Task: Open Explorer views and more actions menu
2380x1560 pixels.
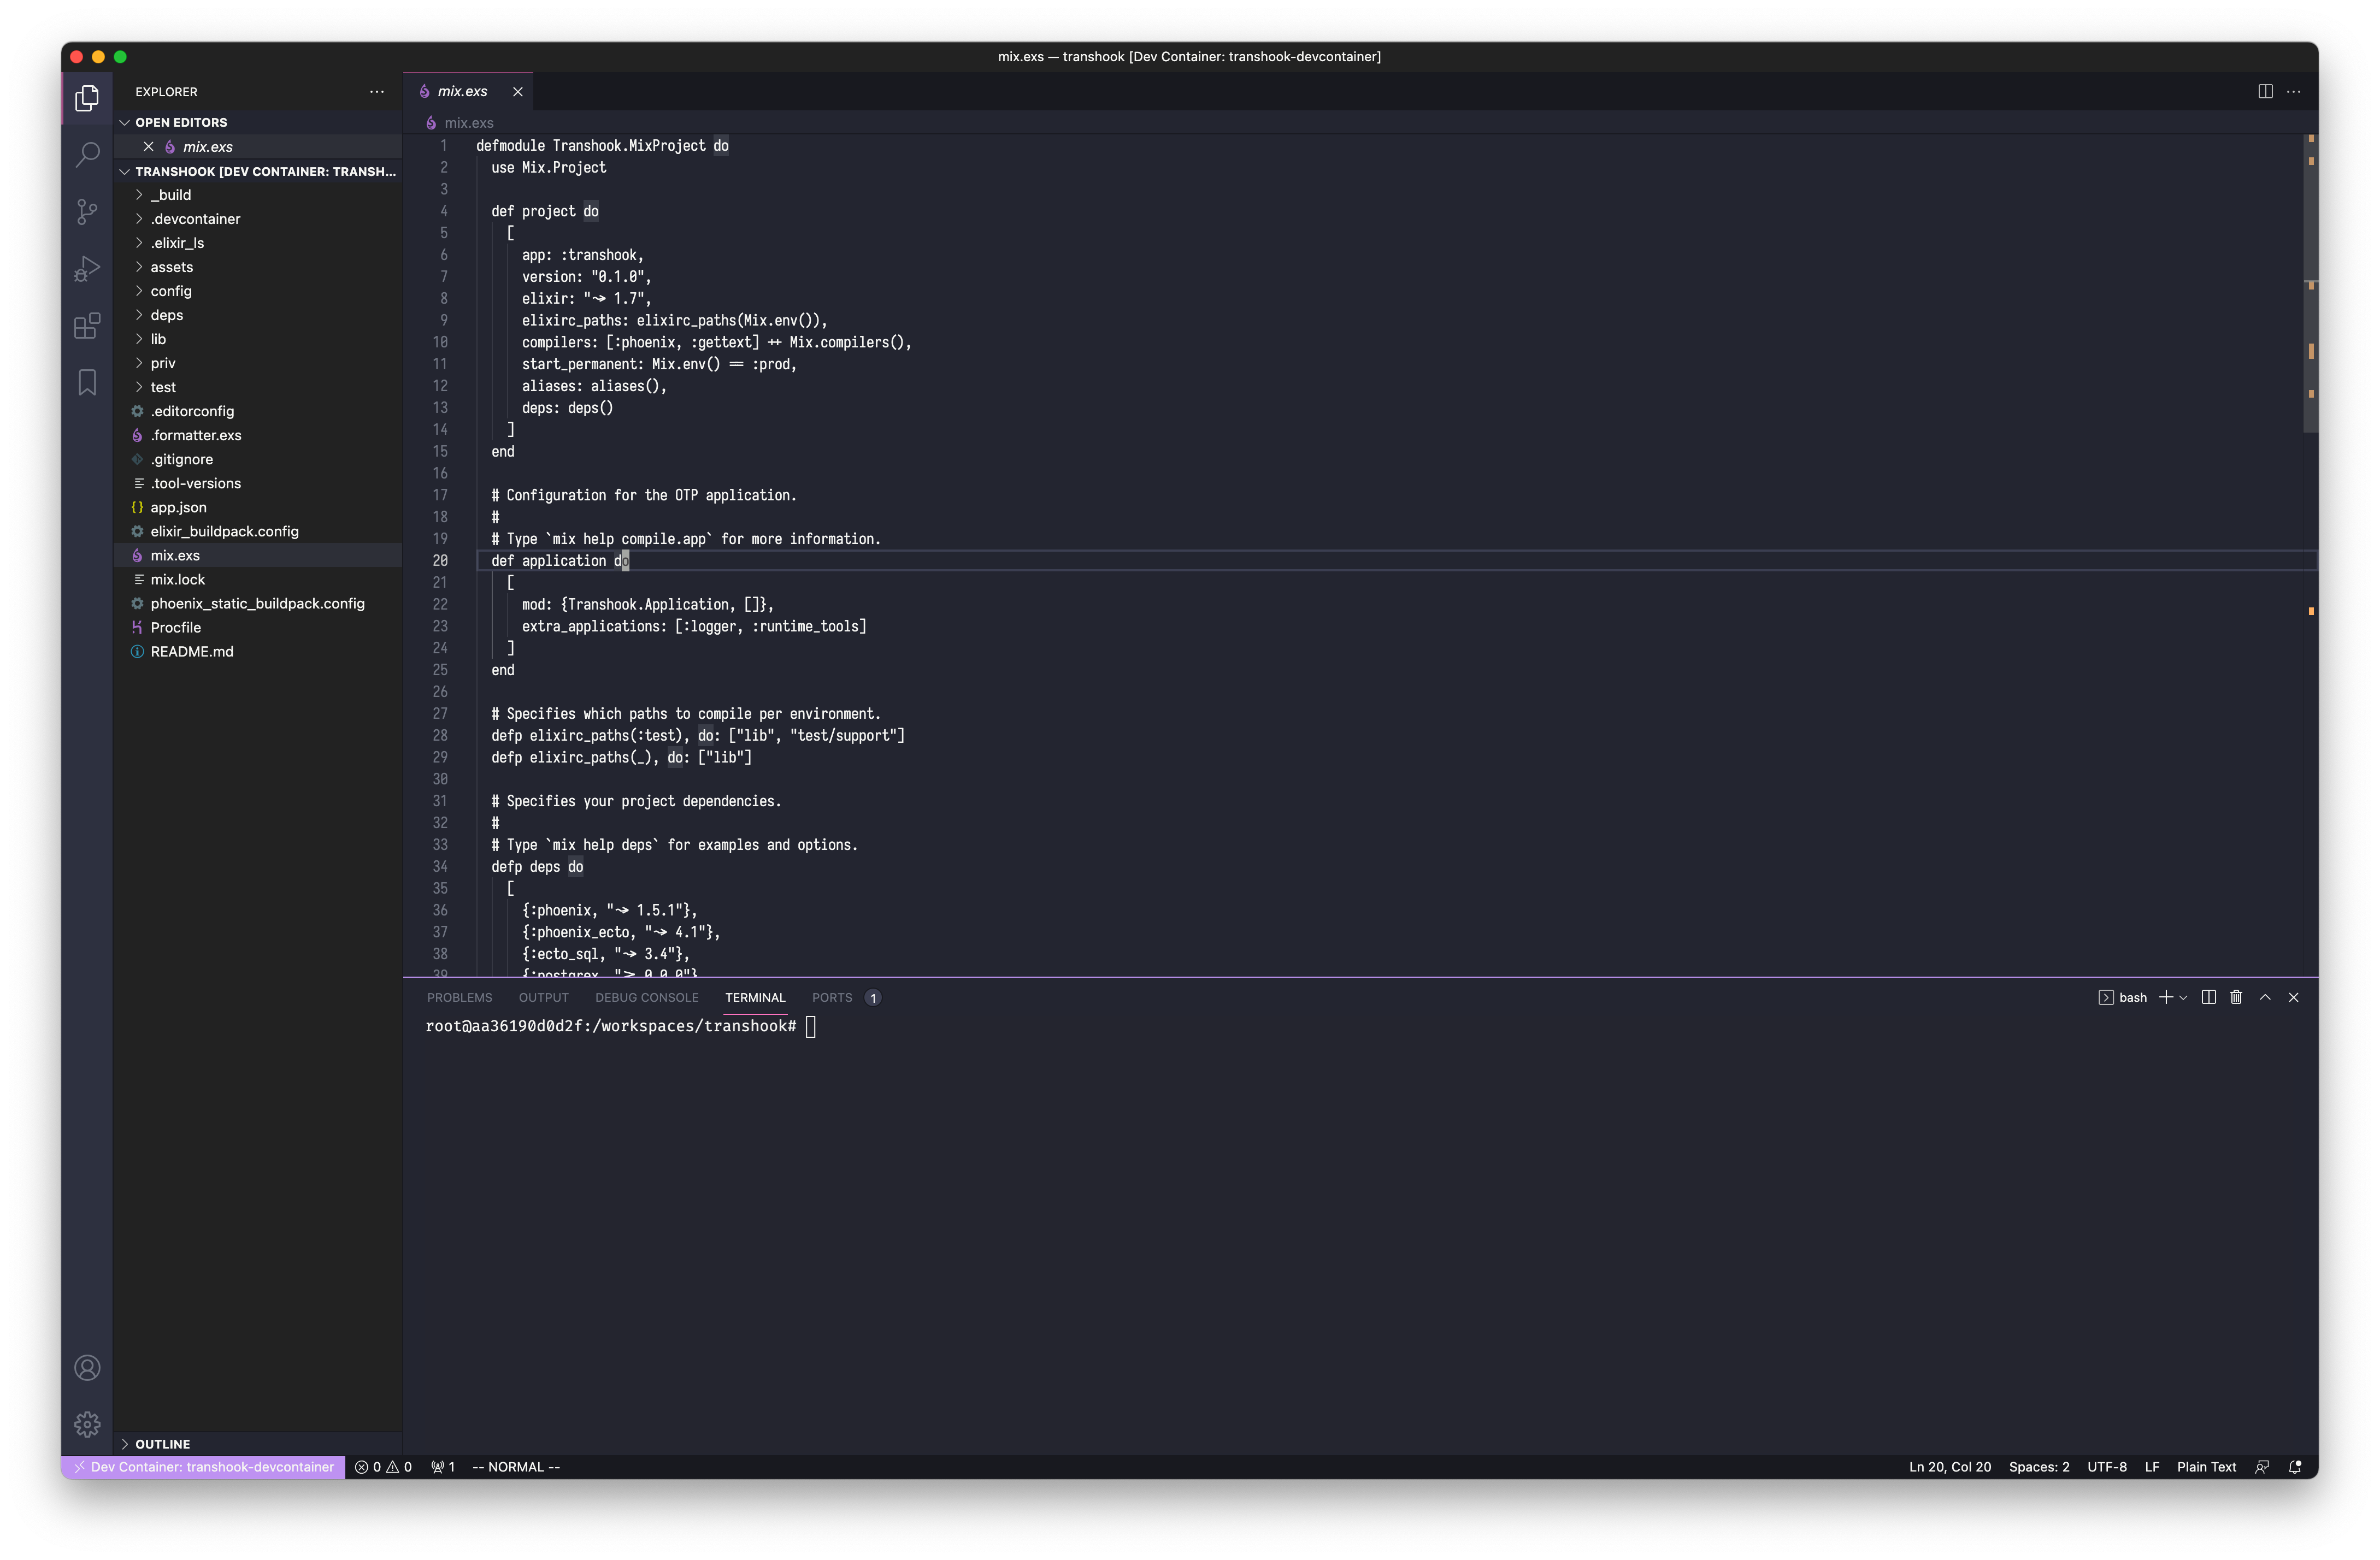Action: pyautogui.click(x=377, y=92)
